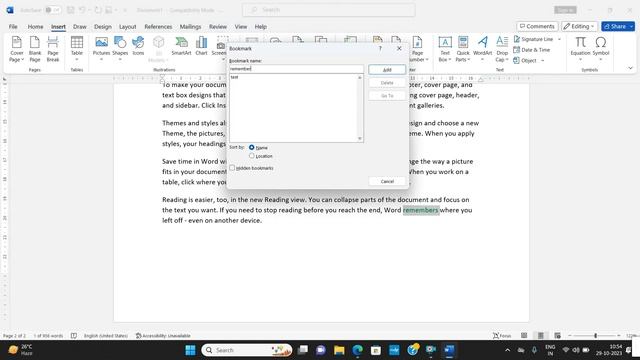The height and width of the screenshot is (360, 640).
Task: Insert Icons from the ribbon
Action: click(x=138, y=46)
